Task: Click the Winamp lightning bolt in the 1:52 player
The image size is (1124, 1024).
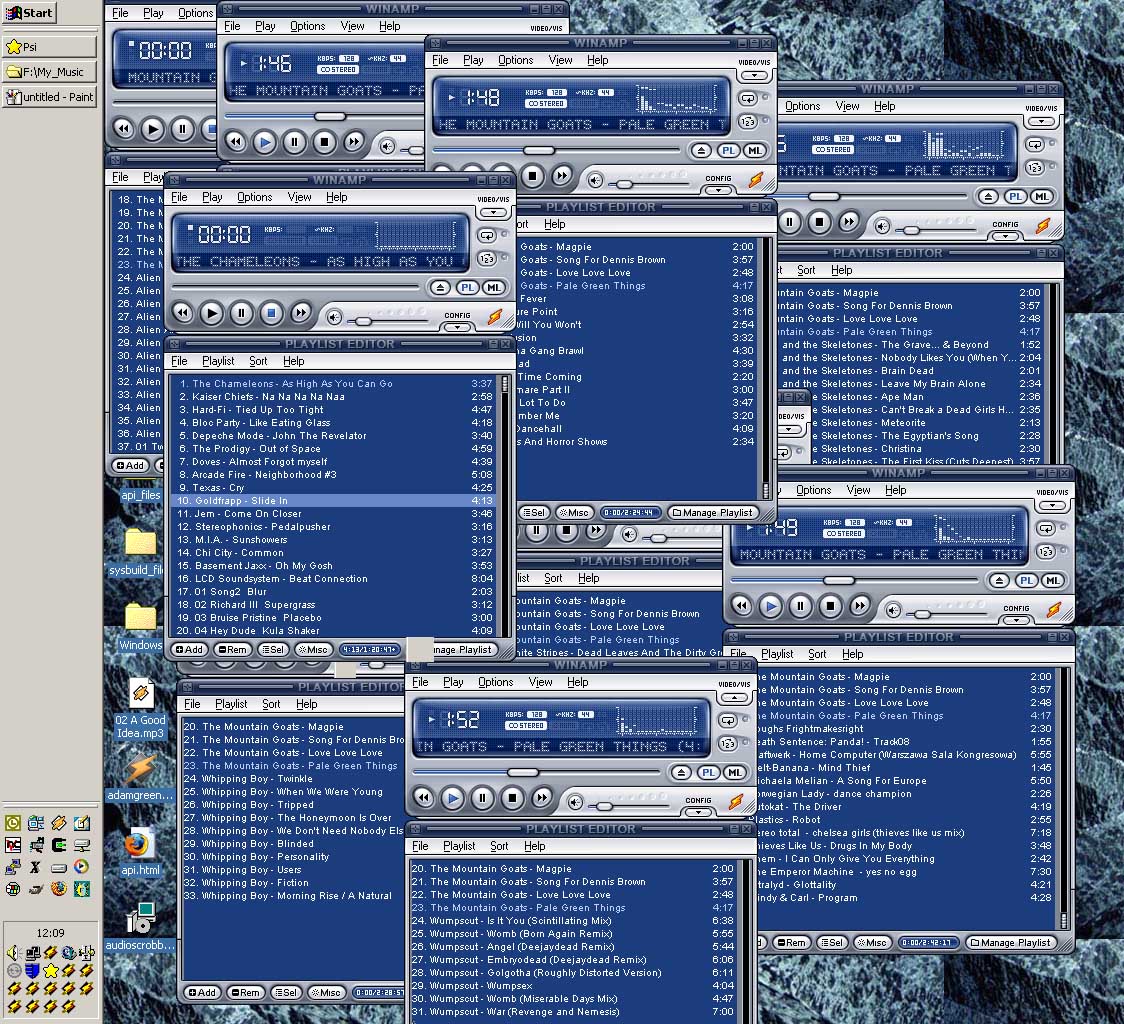Action: click(x=736, y=802)
